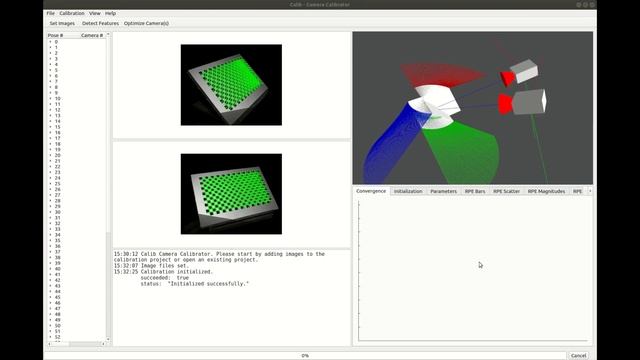
Task: Select pose 5 row
Action: coord(76,70)
